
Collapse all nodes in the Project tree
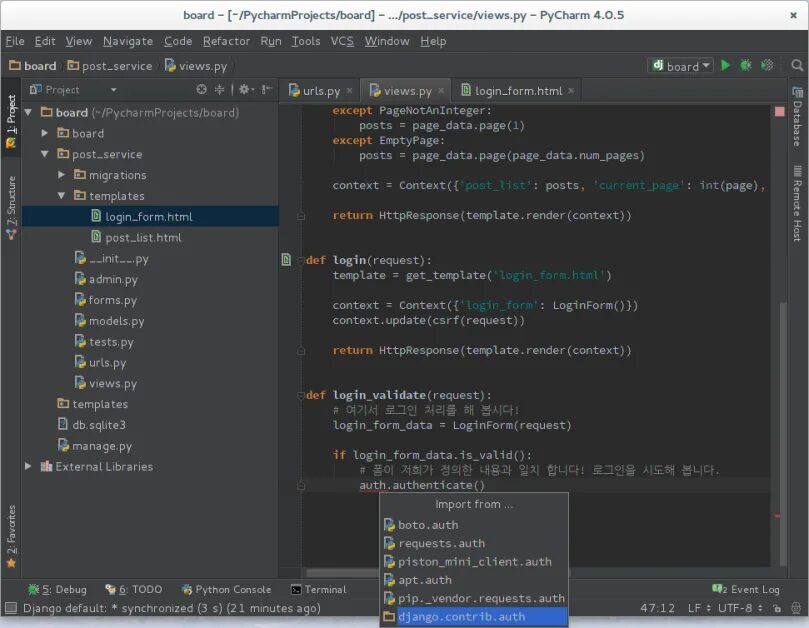click(x=219, y=89)
